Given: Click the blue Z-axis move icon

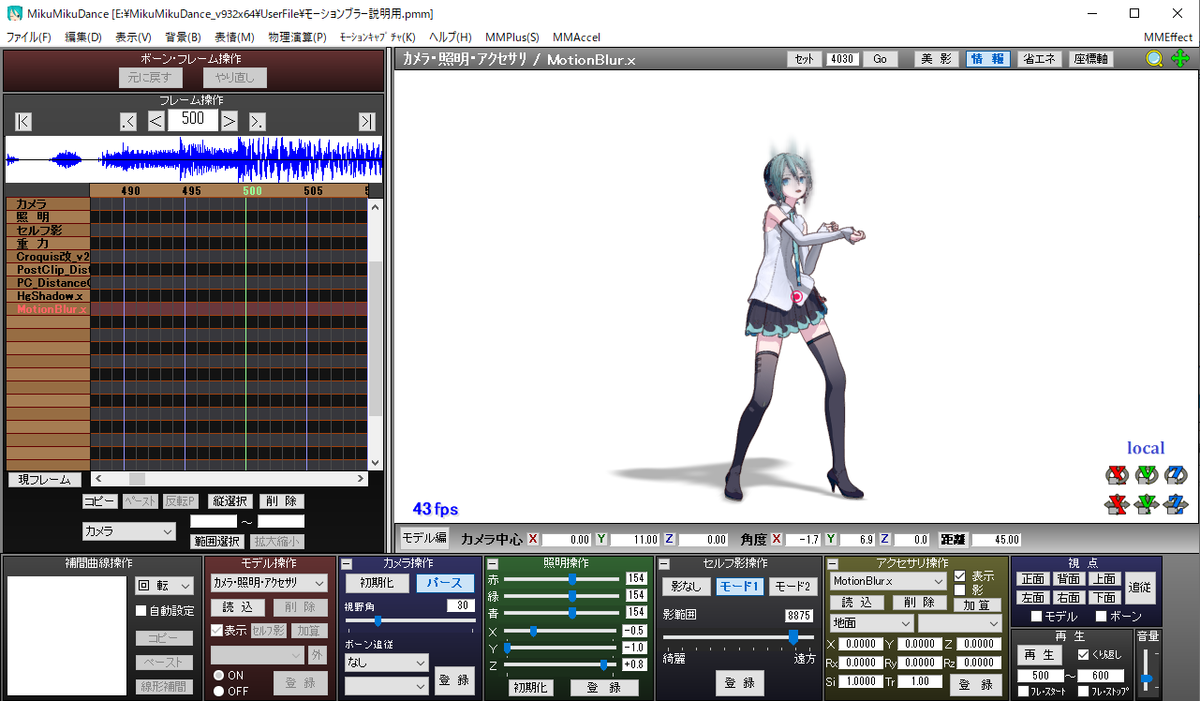Looking at the screenshot, I should tap(1175, 503).
